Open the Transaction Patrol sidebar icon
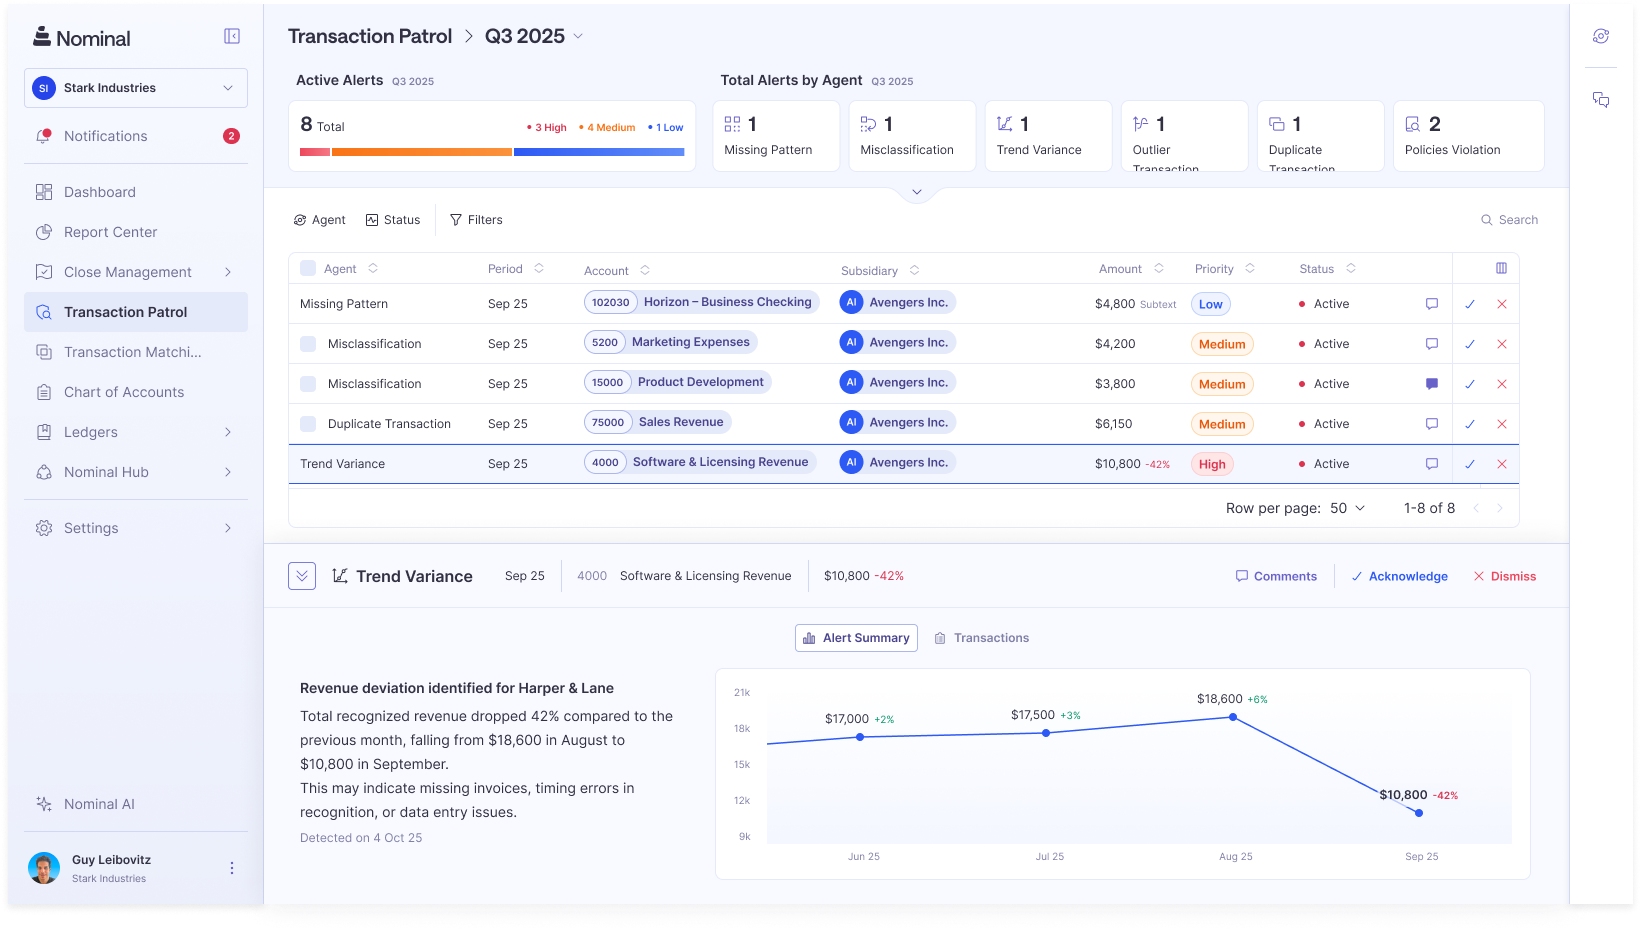The image size is (1641, 934). pyautogui.click(x=44, y=312)
